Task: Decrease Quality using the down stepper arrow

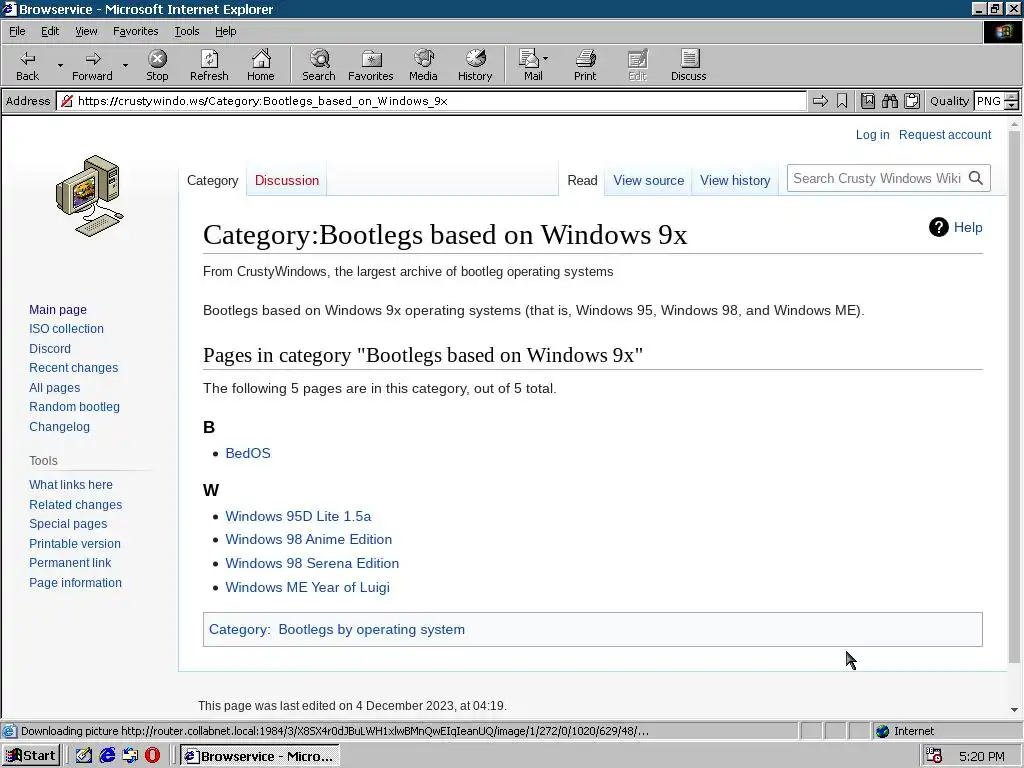Action: point(1012,105)
